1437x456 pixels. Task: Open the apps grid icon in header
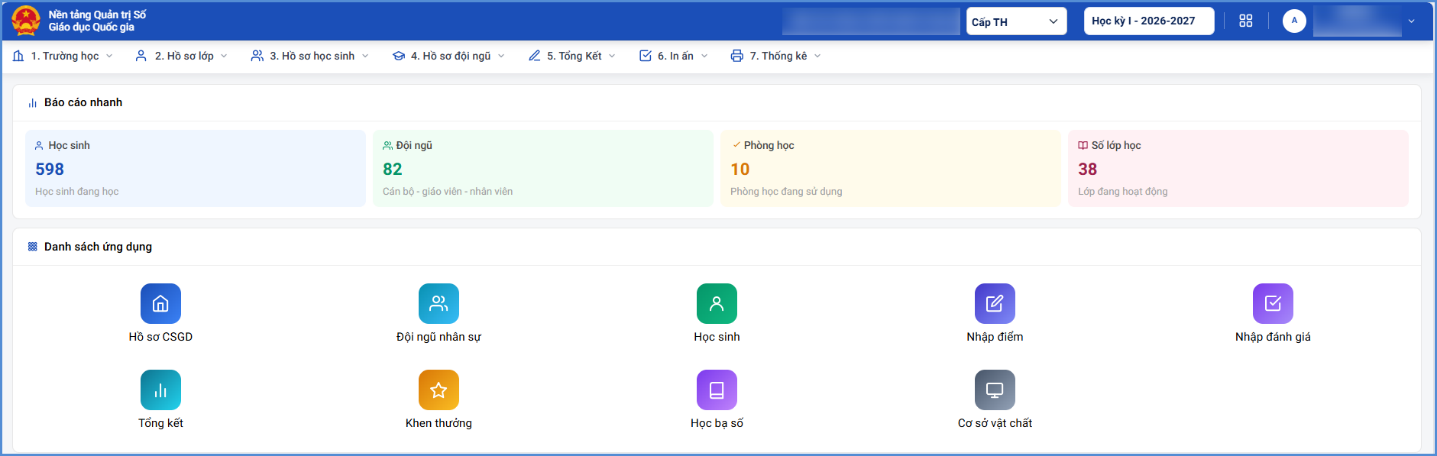[x=1246, y=21]
